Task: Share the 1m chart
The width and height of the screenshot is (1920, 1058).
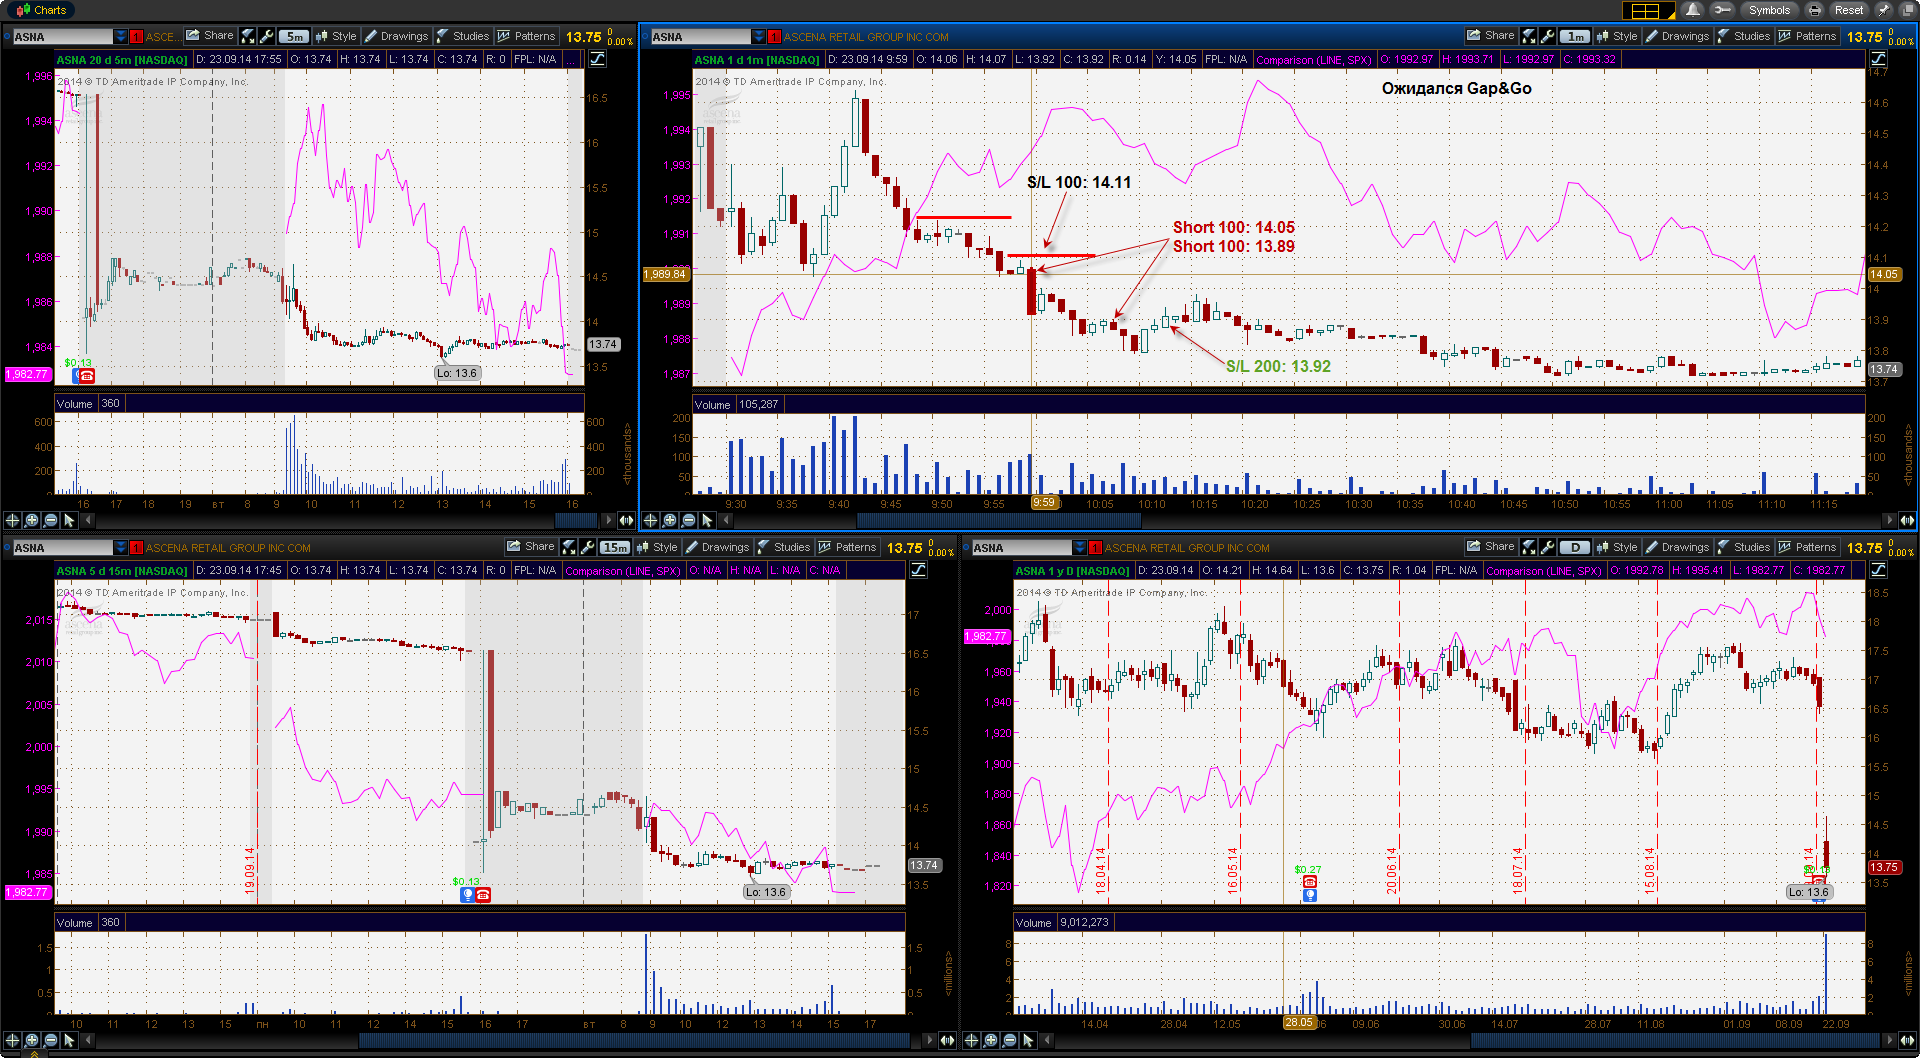Action: pos(1490,35)
